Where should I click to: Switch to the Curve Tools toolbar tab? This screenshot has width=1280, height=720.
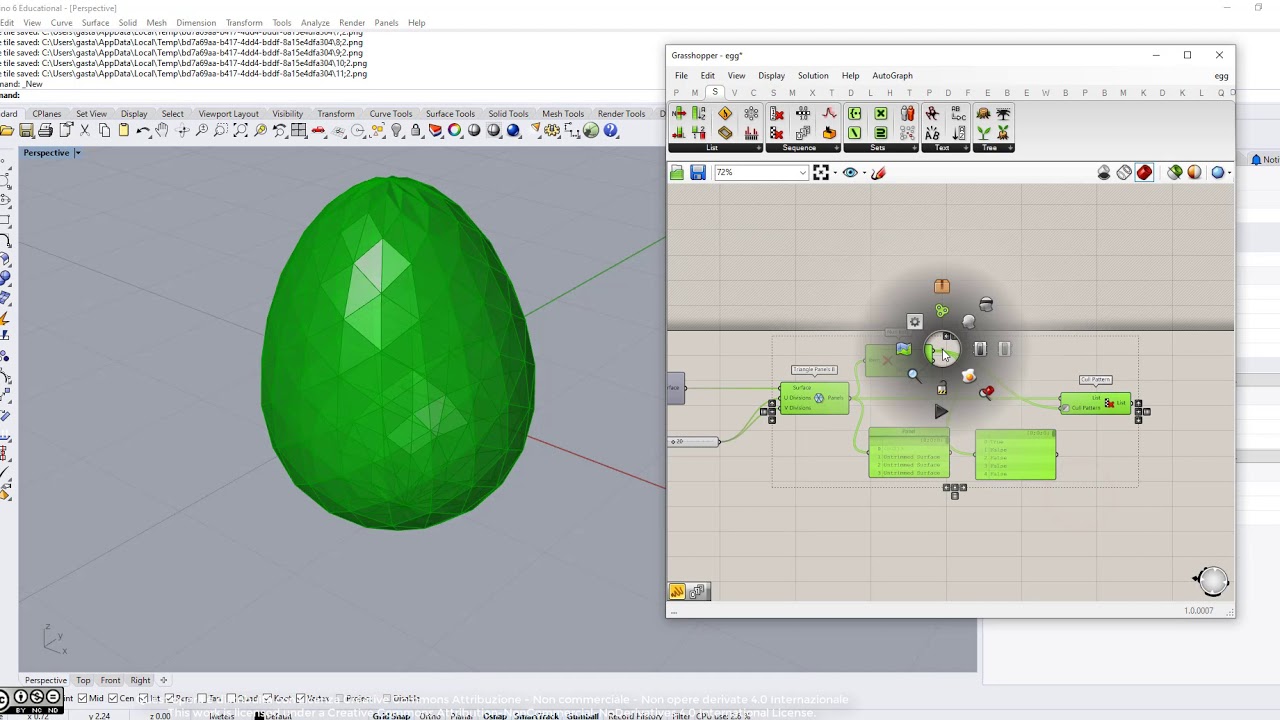point(390,114)
